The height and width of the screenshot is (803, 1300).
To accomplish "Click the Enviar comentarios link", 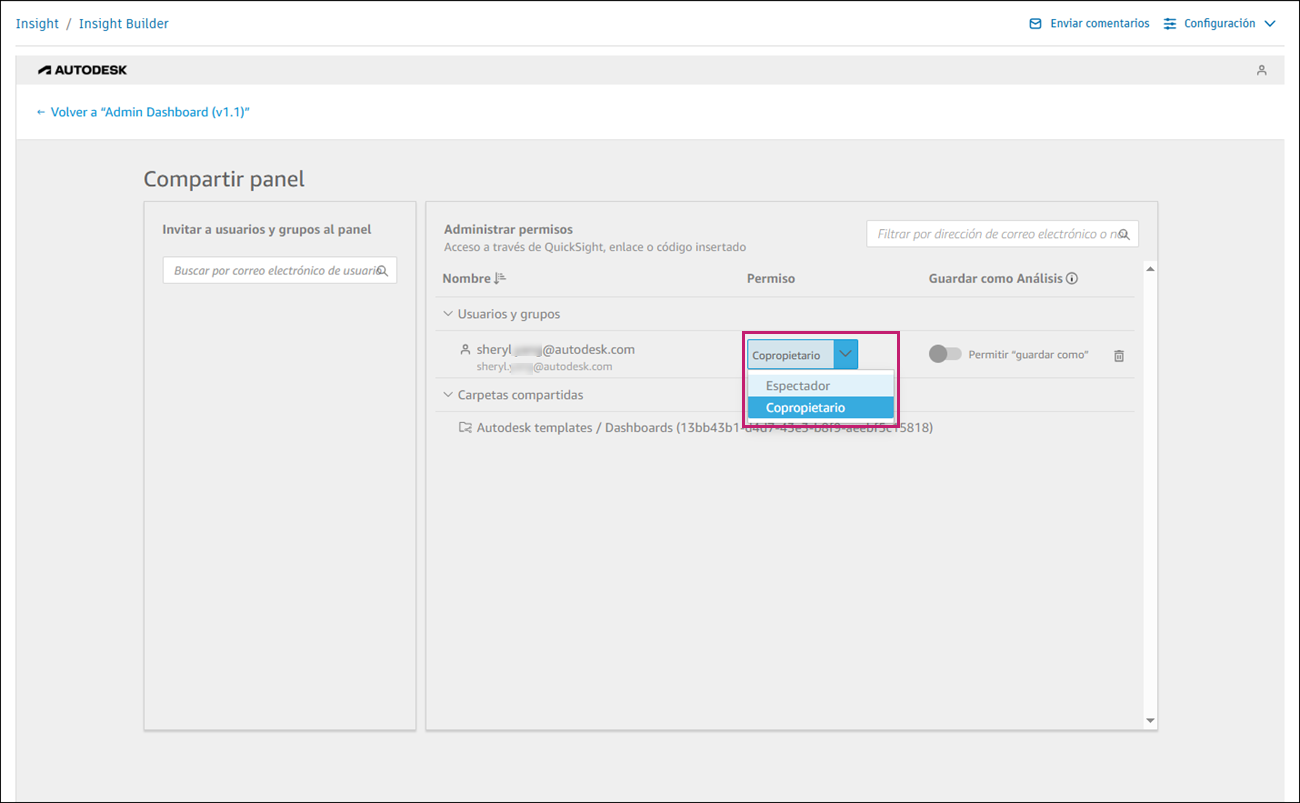I will coord(1099,24).
